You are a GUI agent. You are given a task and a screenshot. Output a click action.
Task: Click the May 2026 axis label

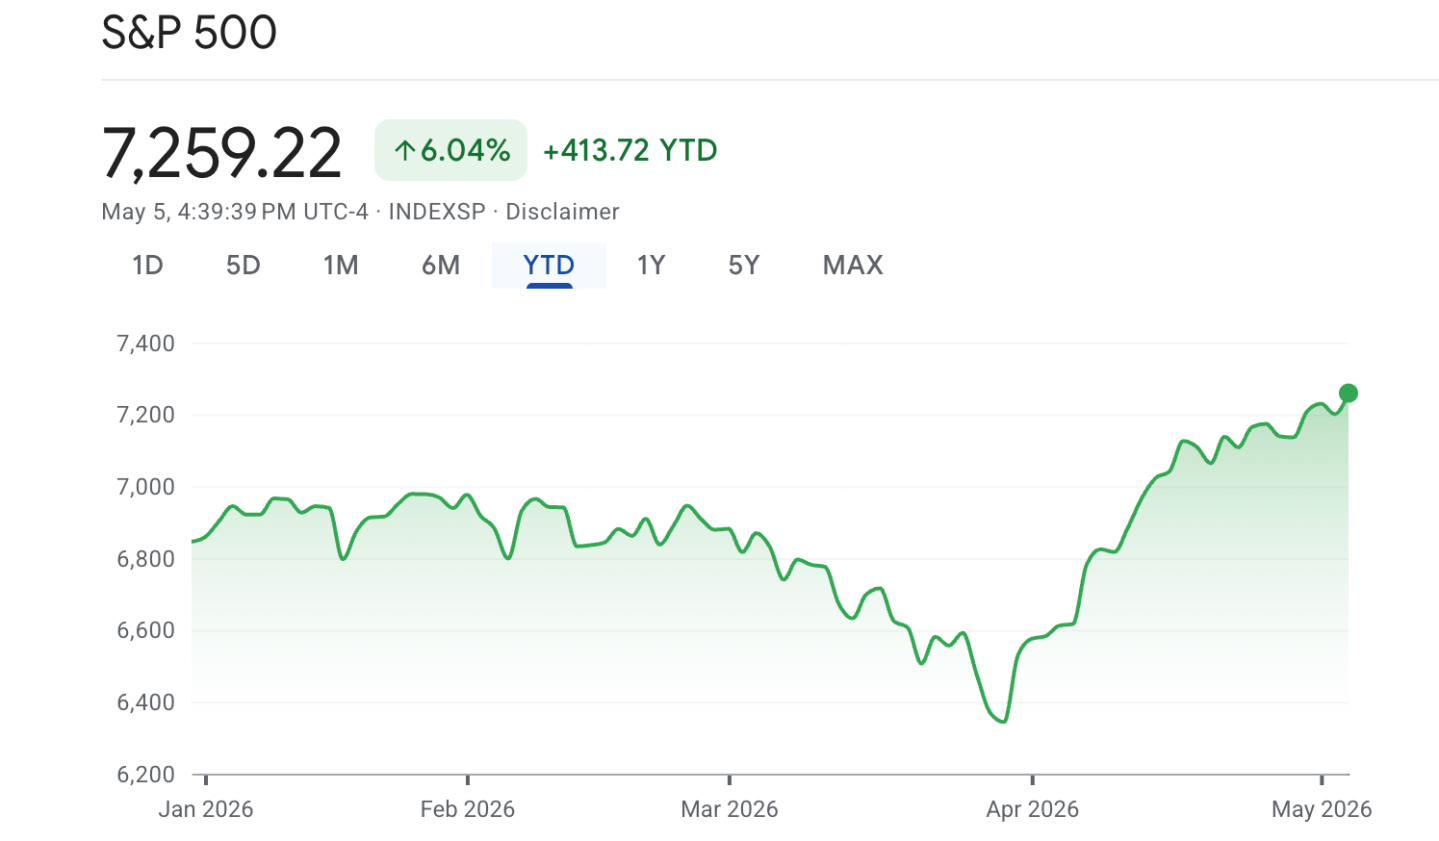(1321, 809)
